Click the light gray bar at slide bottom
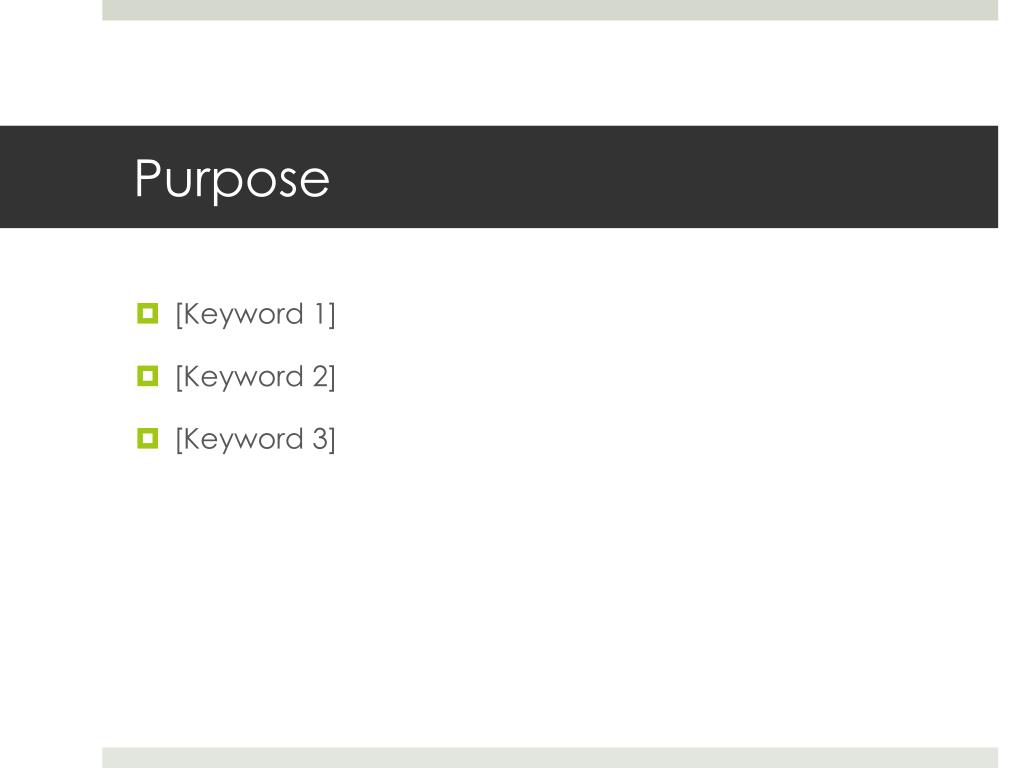 550,758
